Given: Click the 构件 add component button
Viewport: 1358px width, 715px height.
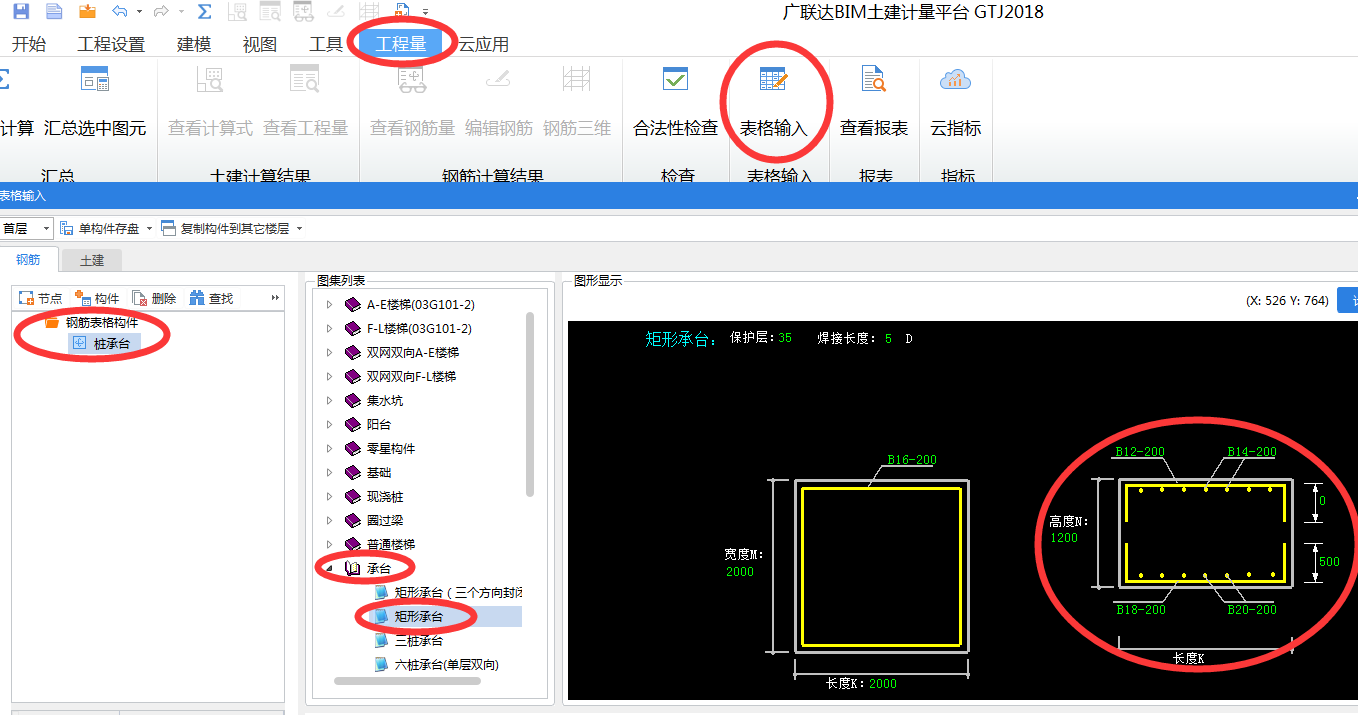Looking at the screenshot, I should (97, 298).
